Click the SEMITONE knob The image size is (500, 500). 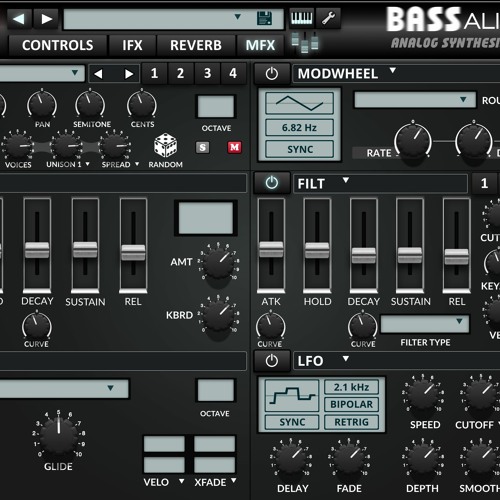90,105
